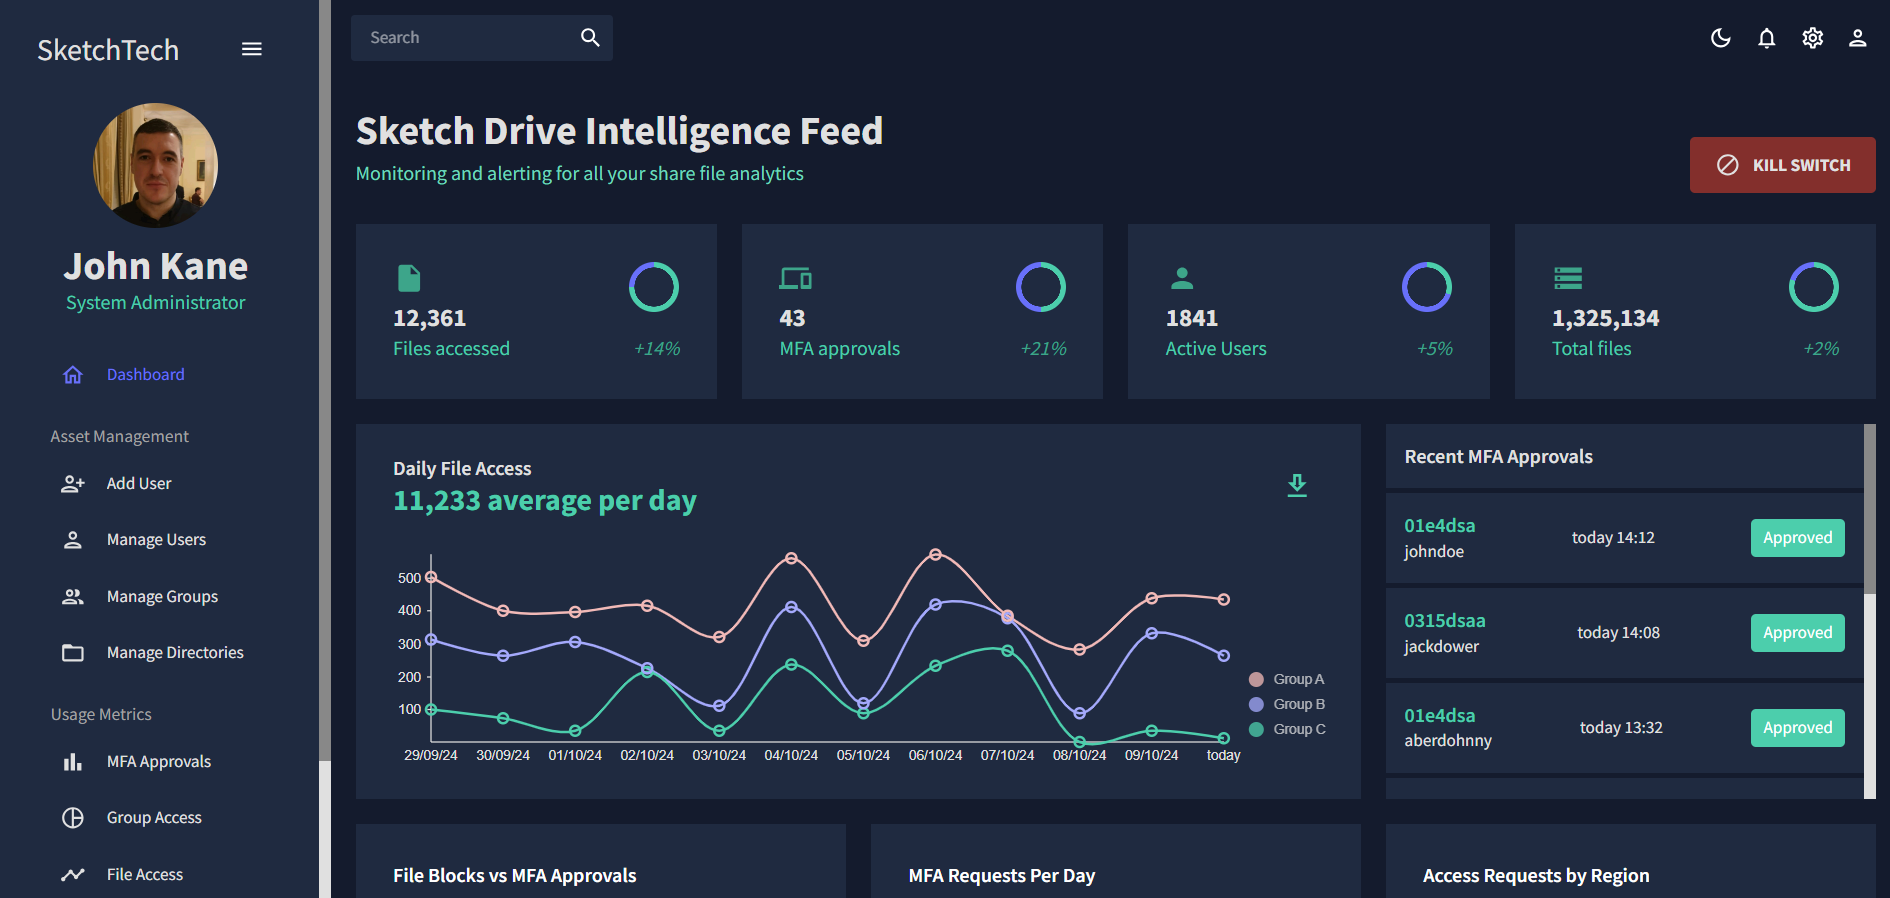Click the Active Users progress ring
1890x898 pixels.
tap(1427, 288)
